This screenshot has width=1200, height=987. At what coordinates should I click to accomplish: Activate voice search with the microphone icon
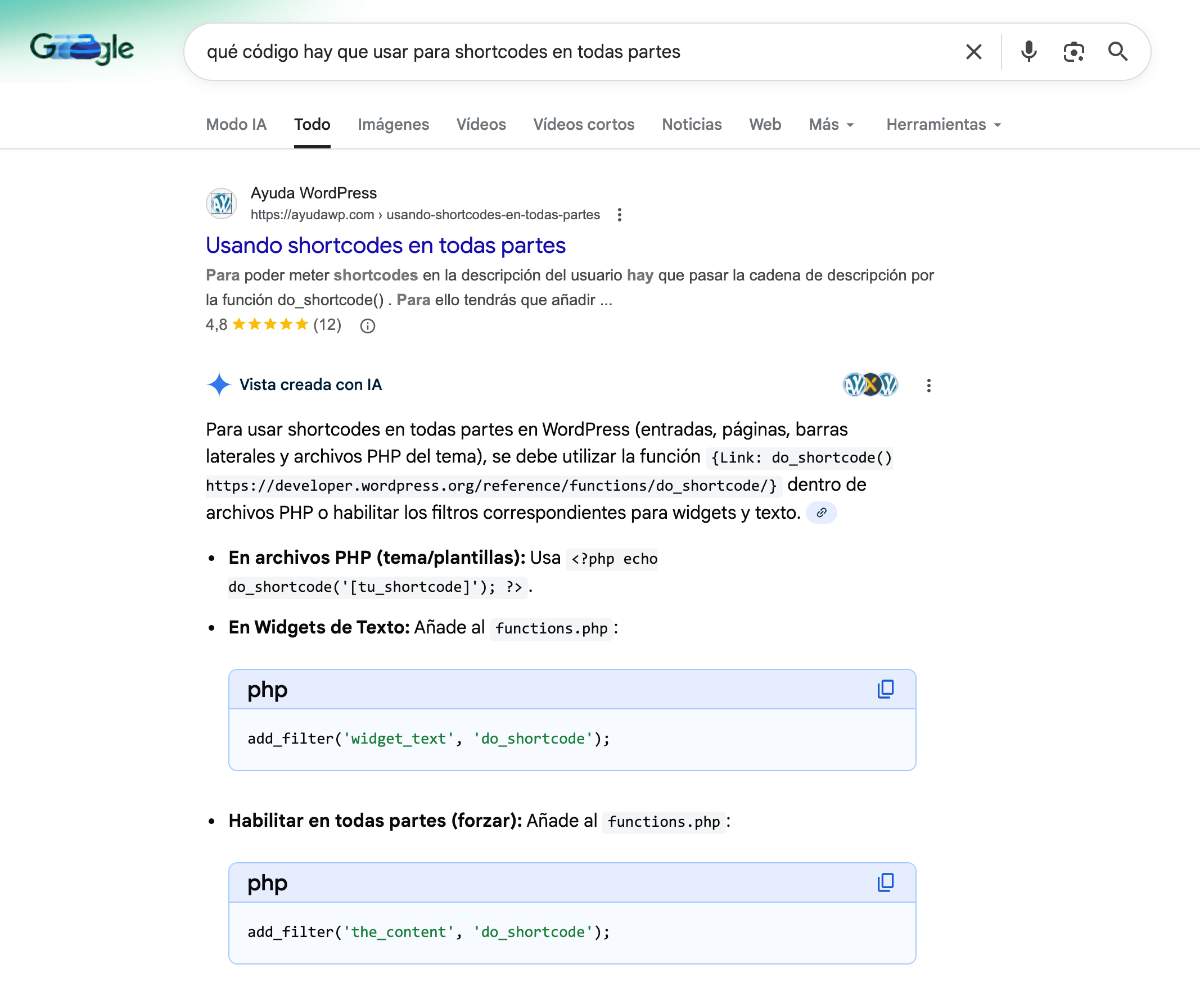(1028, 51)
